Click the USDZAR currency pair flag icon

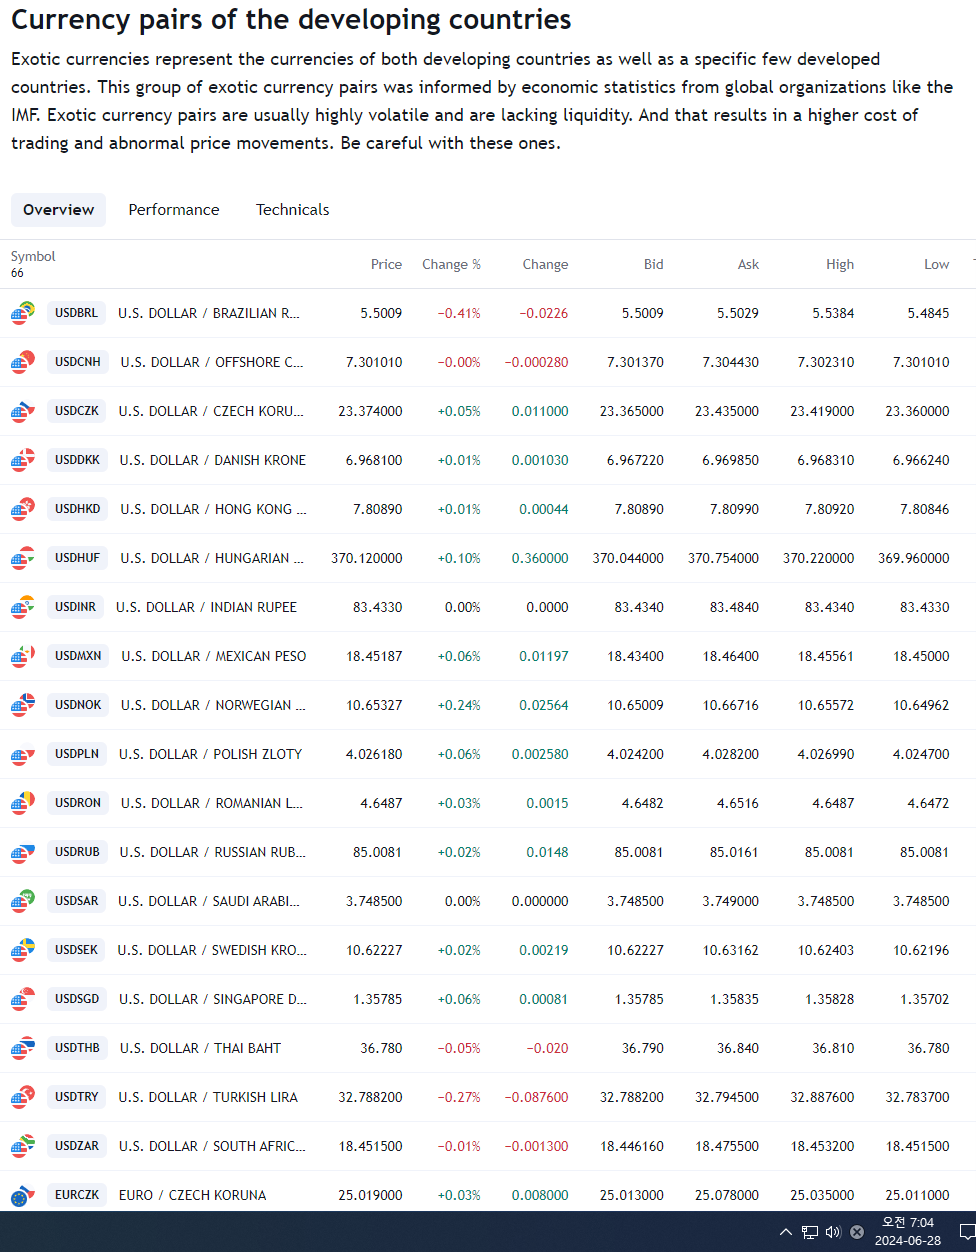point(23,1146)
